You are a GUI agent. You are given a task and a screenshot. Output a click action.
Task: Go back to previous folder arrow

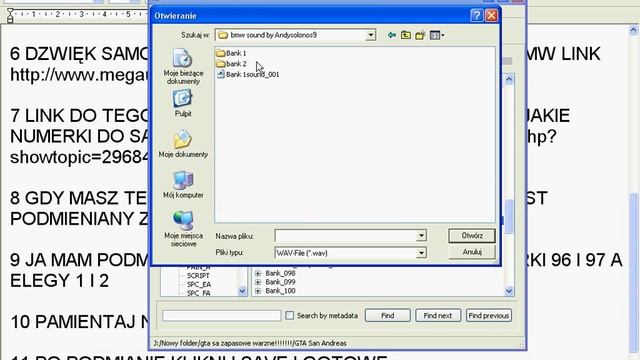[x=392, y=35]
